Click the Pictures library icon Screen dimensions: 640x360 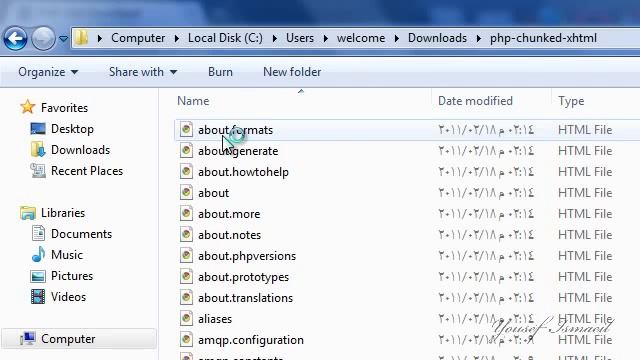coord(38,276)
